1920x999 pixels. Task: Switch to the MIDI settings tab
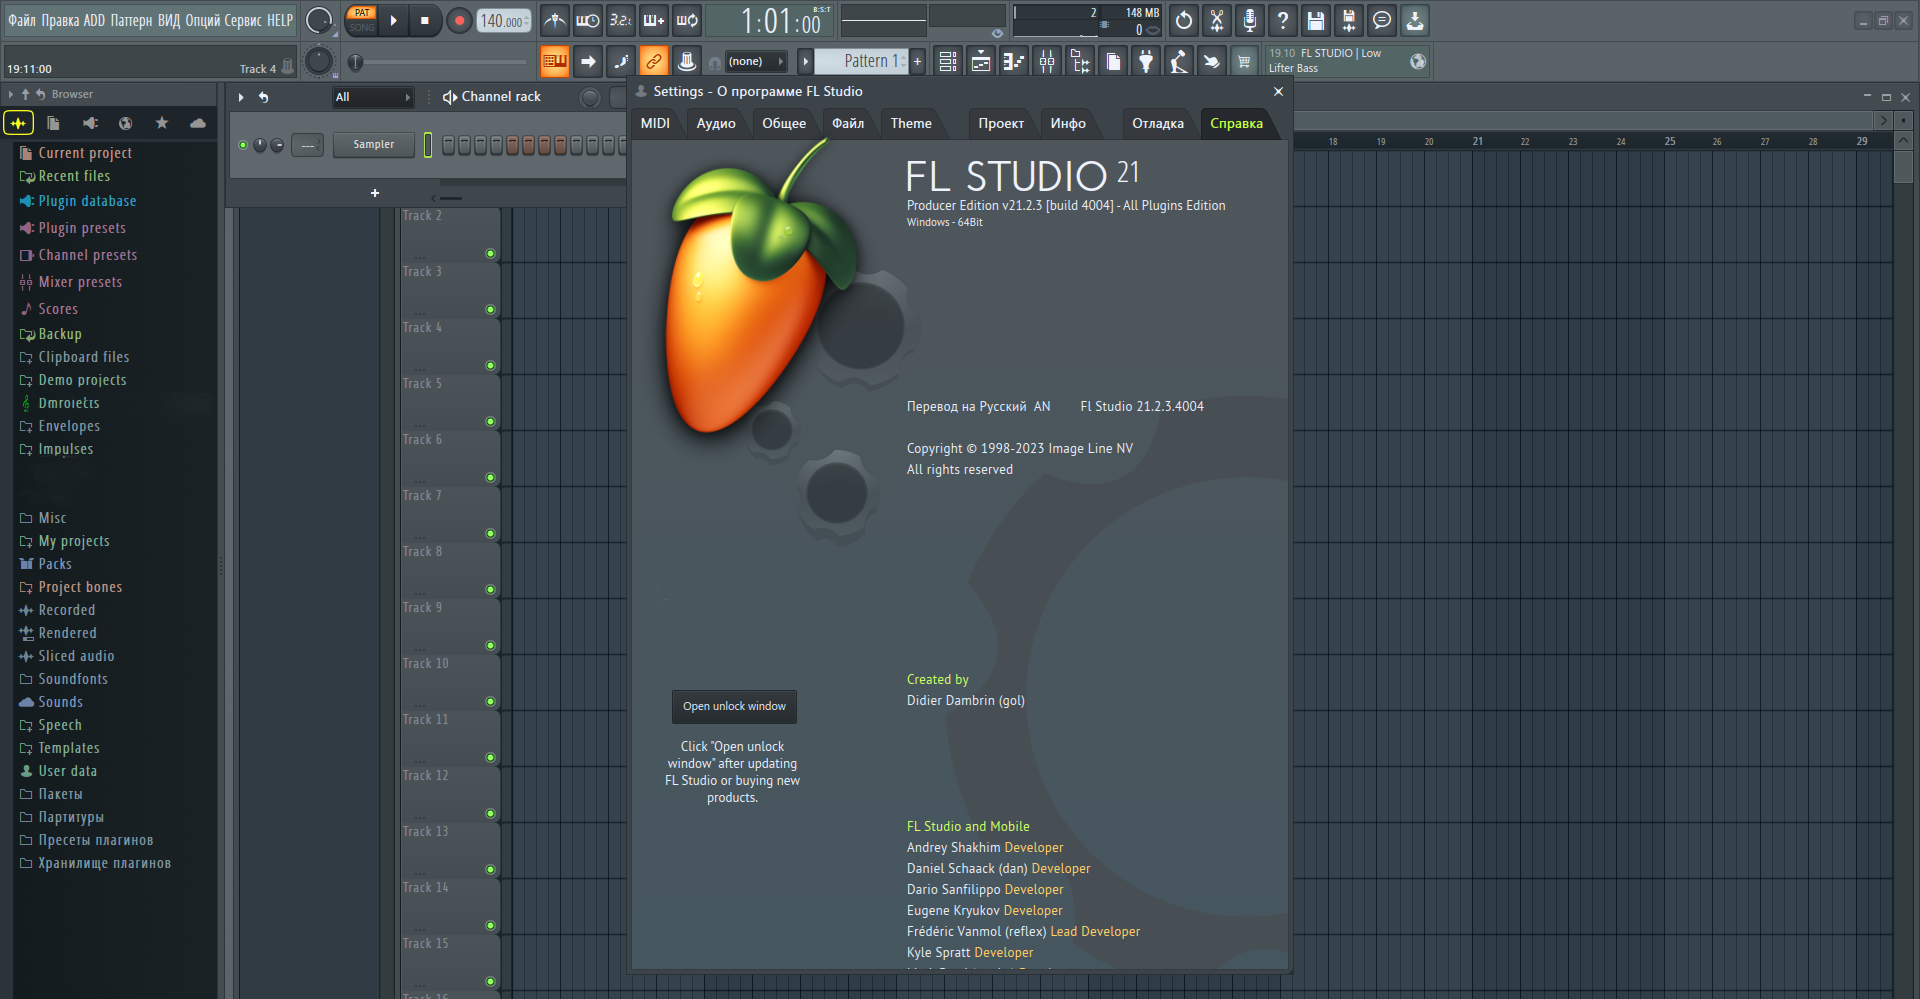[655, 123]
